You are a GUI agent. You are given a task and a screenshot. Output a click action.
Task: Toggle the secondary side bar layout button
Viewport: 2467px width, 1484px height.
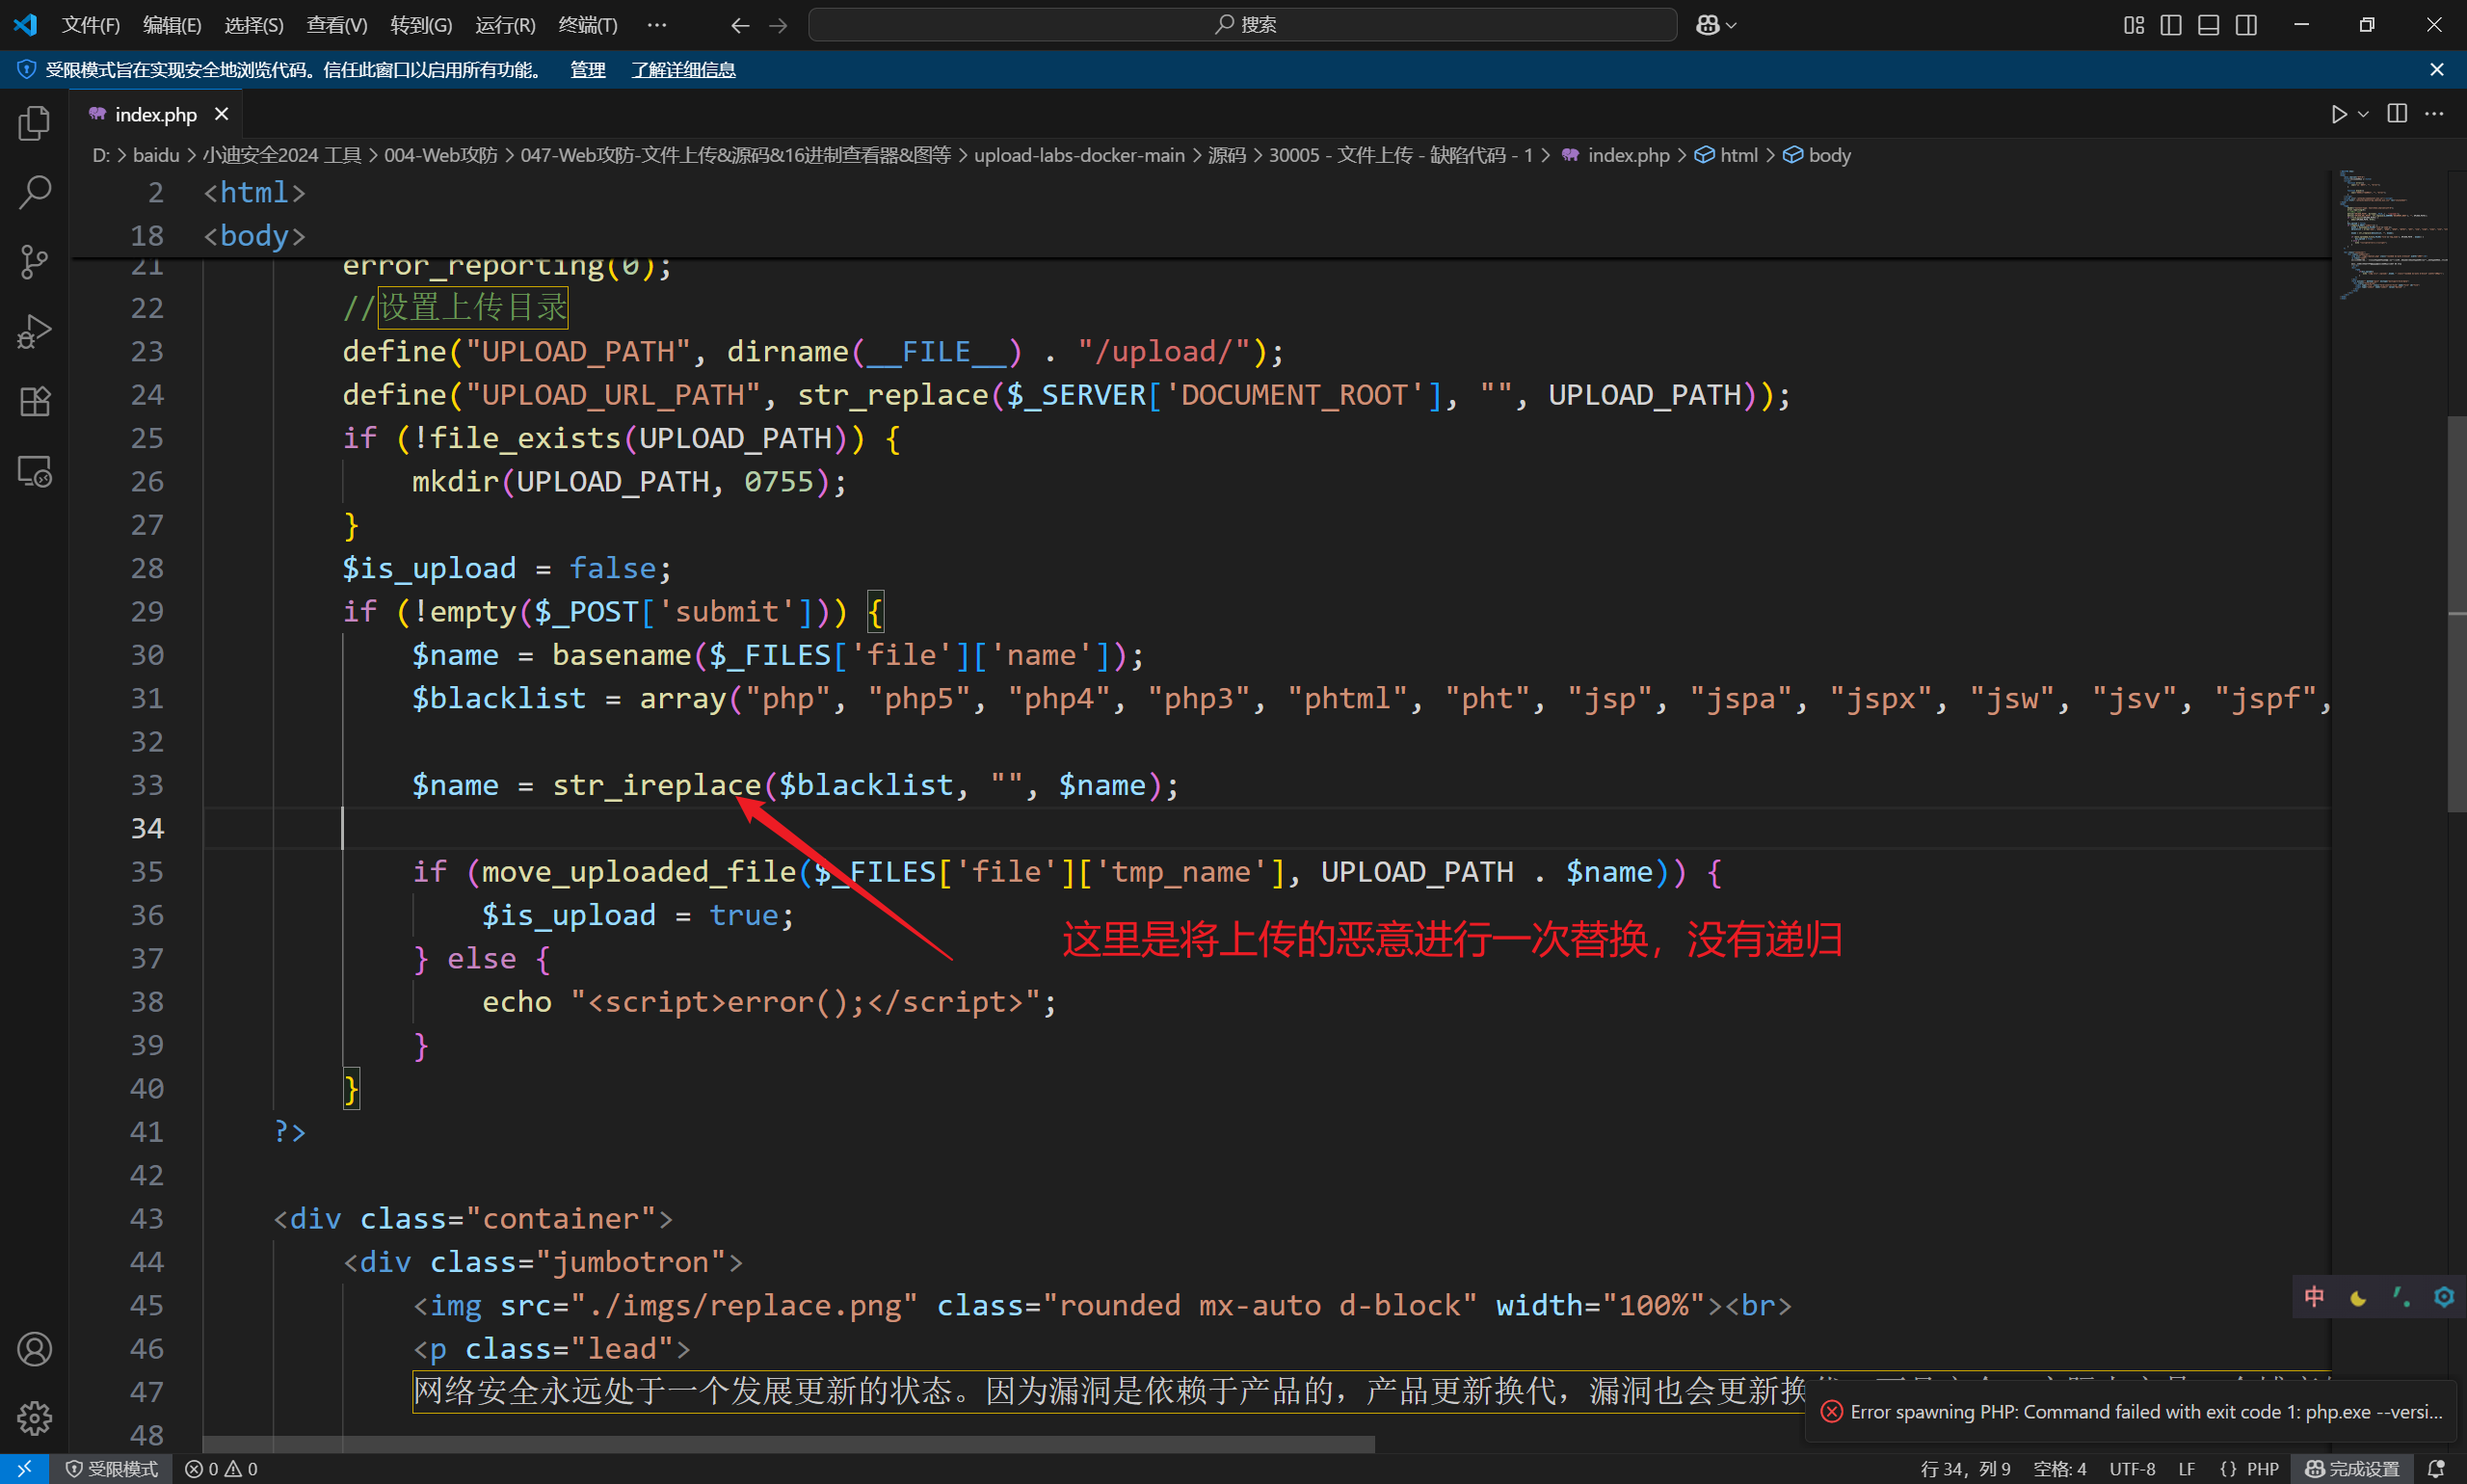[x=2247, y=25]
